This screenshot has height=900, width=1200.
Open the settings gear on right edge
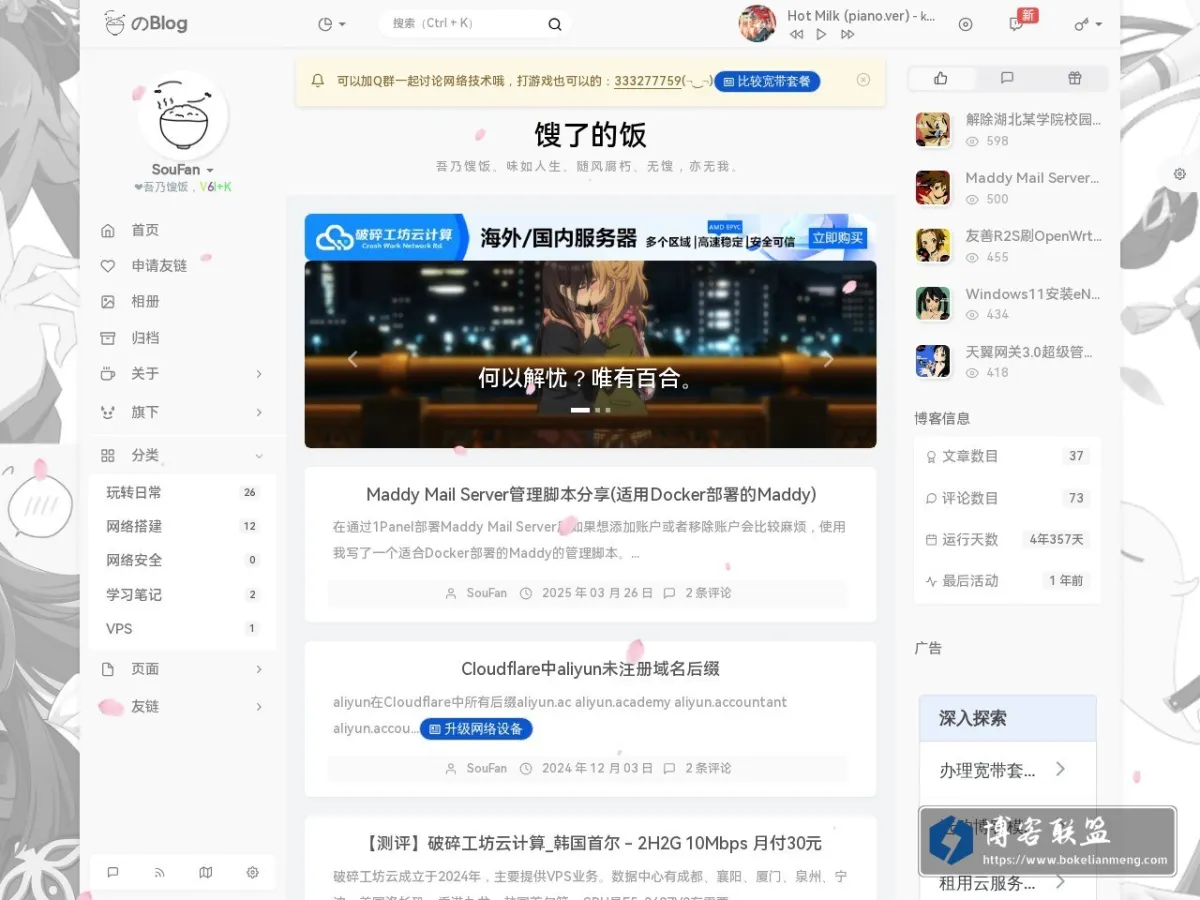coord(1180,174)
